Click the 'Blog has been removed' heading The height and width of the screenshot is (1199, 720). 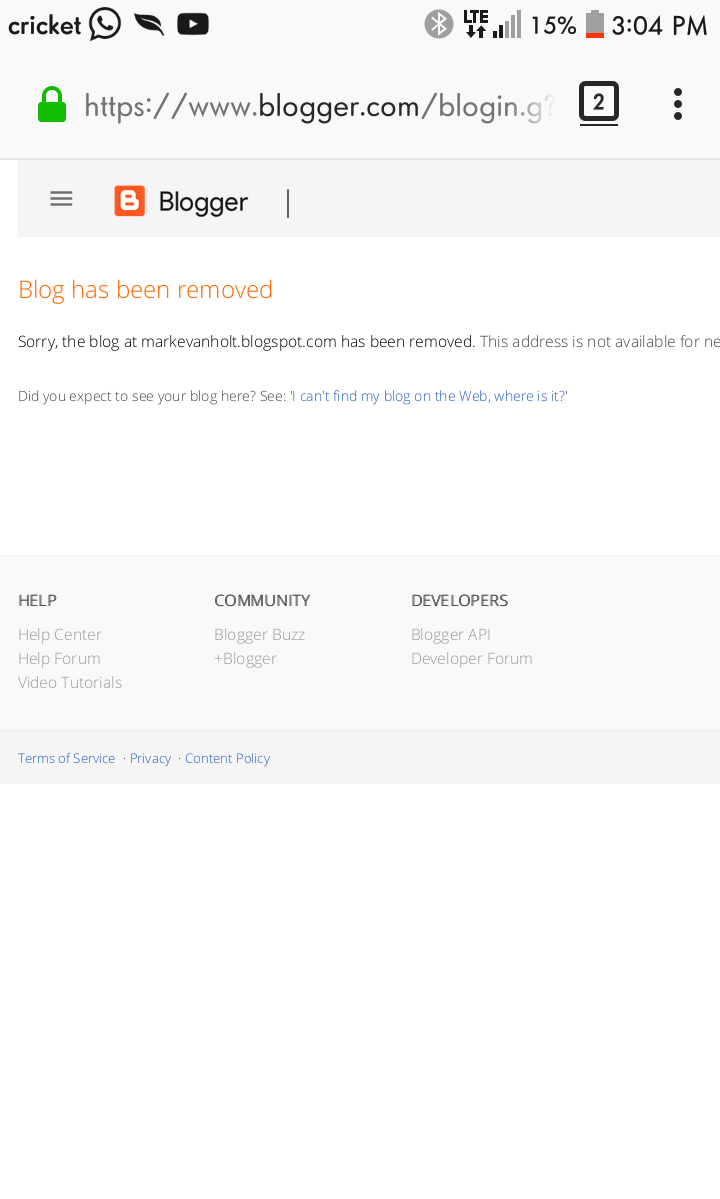pos(145,290)
